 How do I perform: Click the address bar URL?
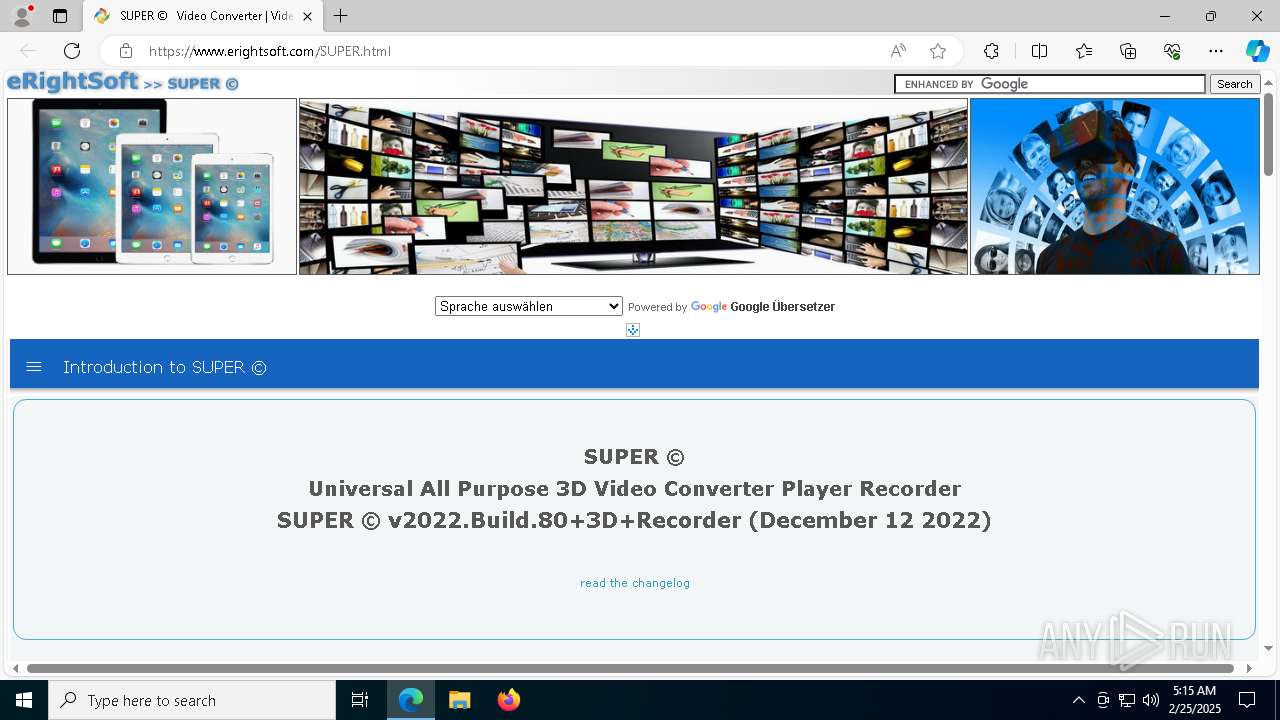coord(270,51)
